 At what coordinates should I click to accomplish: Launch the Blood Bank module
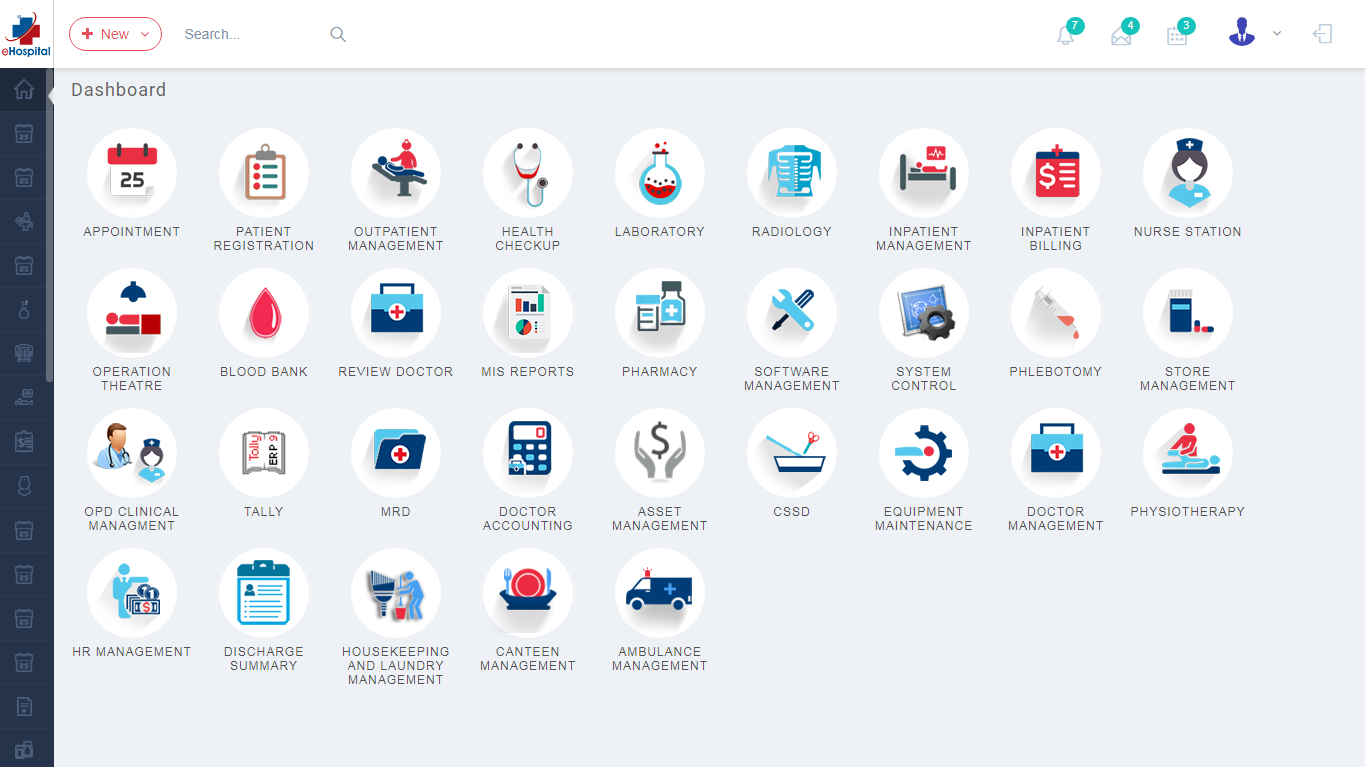(x=264, y=313)
